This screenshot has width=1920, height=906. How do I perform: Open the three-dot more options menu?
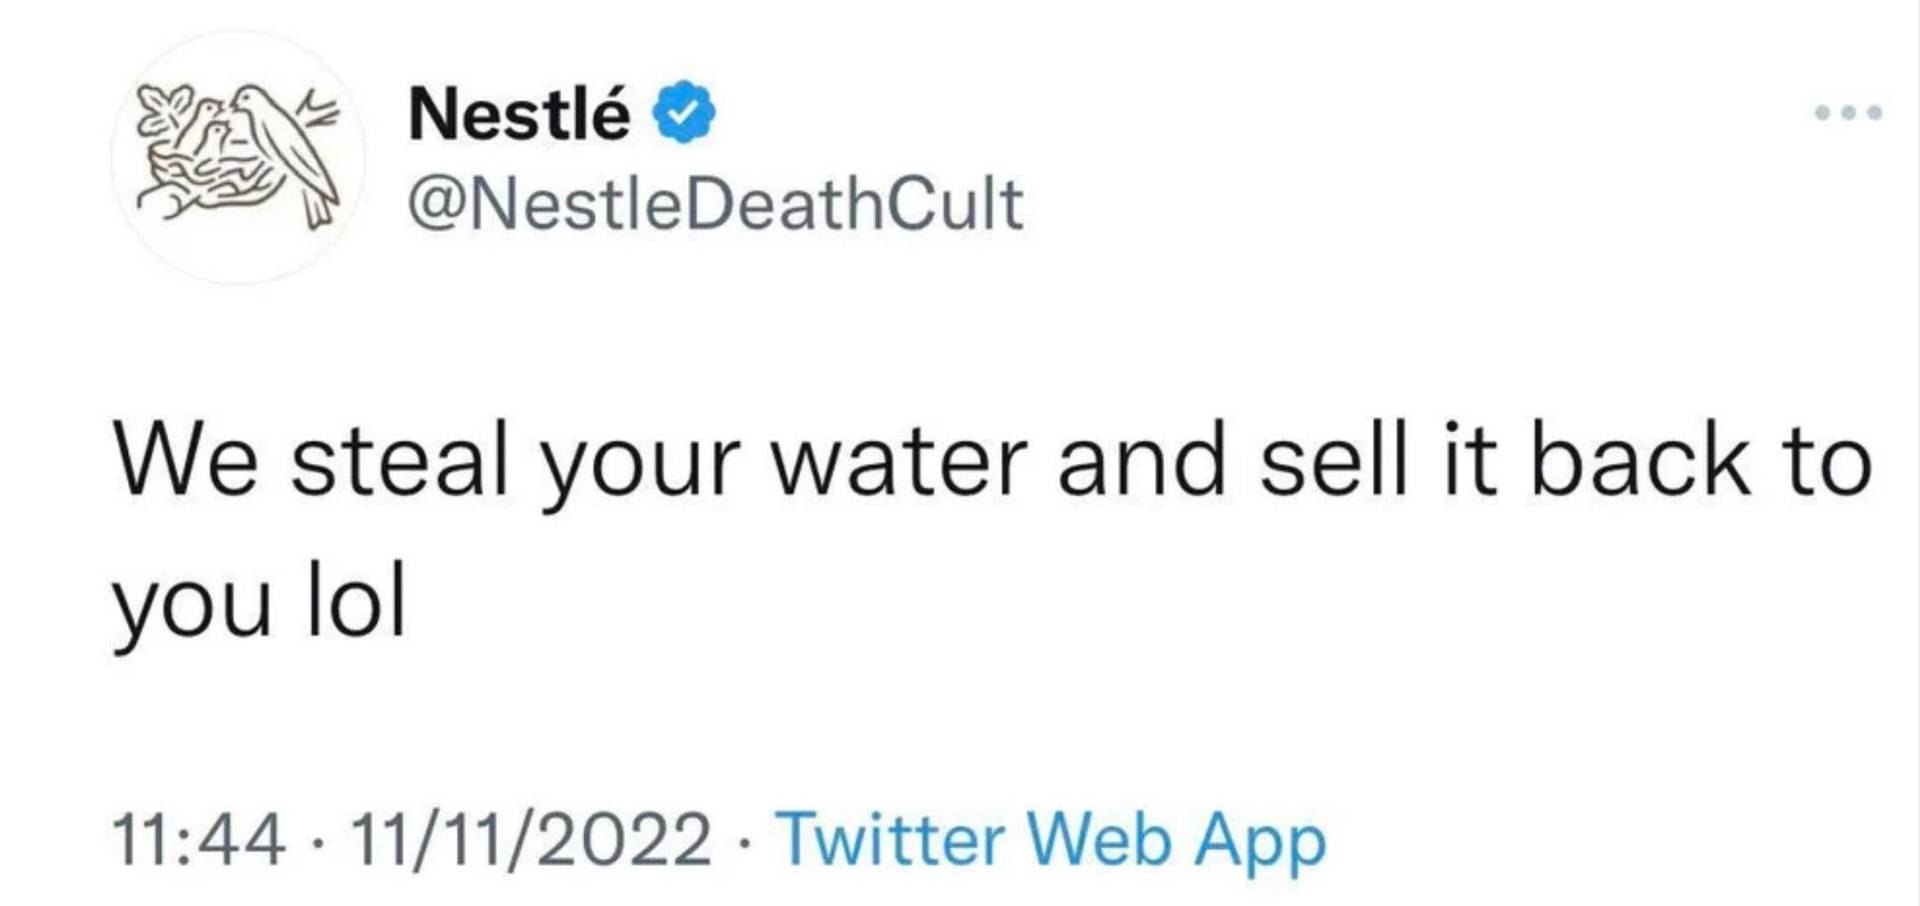[1848, 113]
